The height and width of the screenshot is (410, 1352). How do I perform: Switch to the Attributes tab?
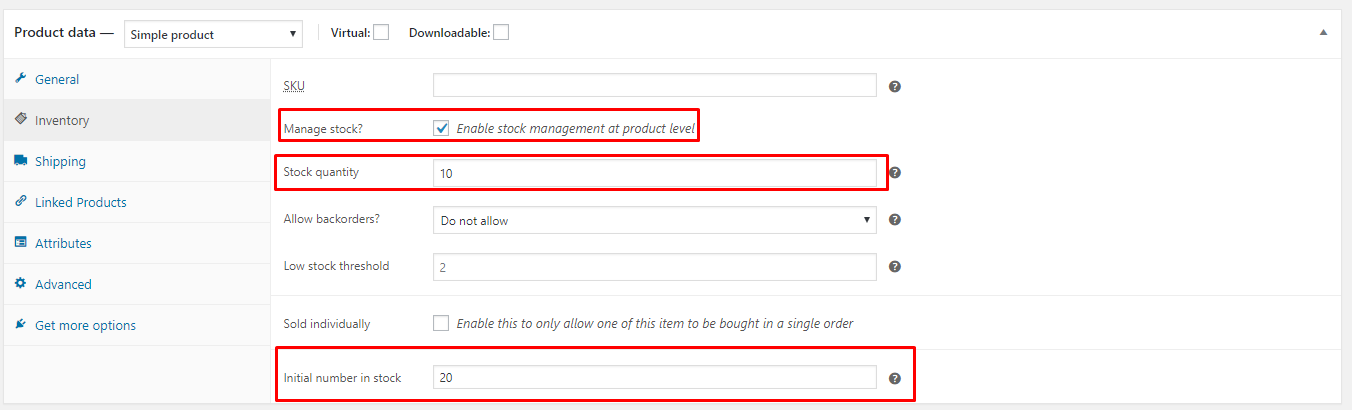click(63, 243)
